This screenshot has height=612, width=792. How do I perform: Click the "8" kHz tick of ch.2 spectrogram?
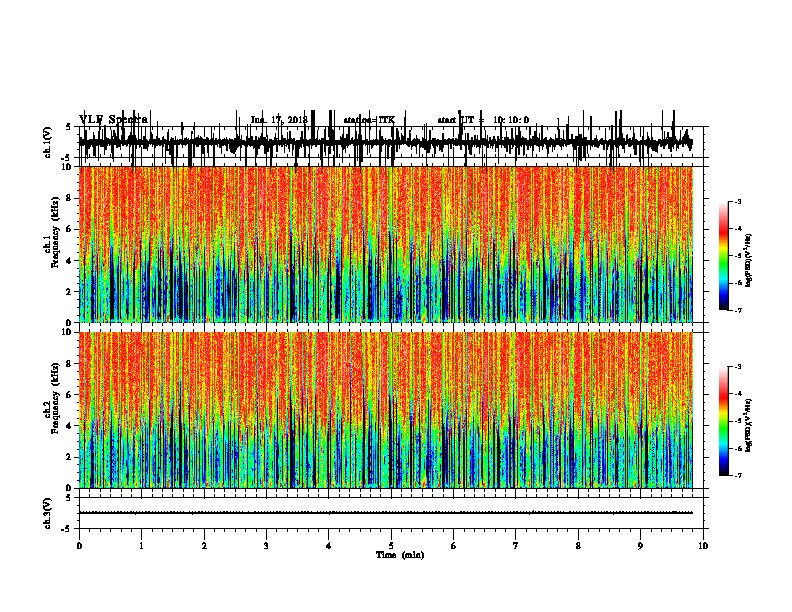70,364
